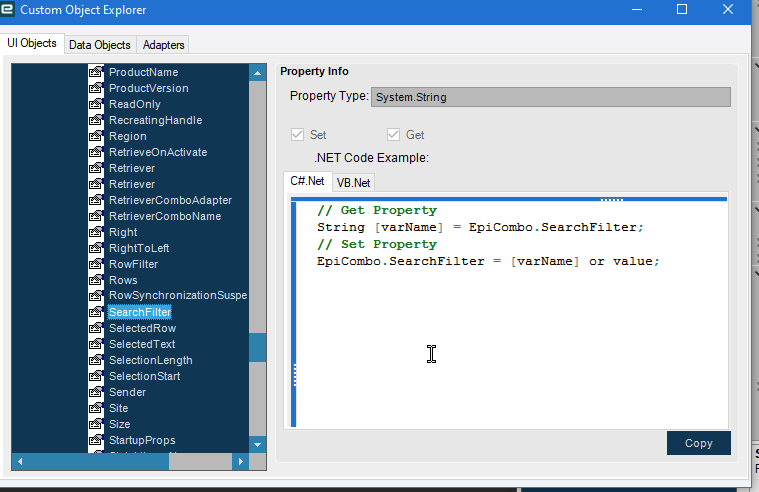Select the RightToLeft property
Viewport: 759px width, 492px height.
tap(139, 248)
